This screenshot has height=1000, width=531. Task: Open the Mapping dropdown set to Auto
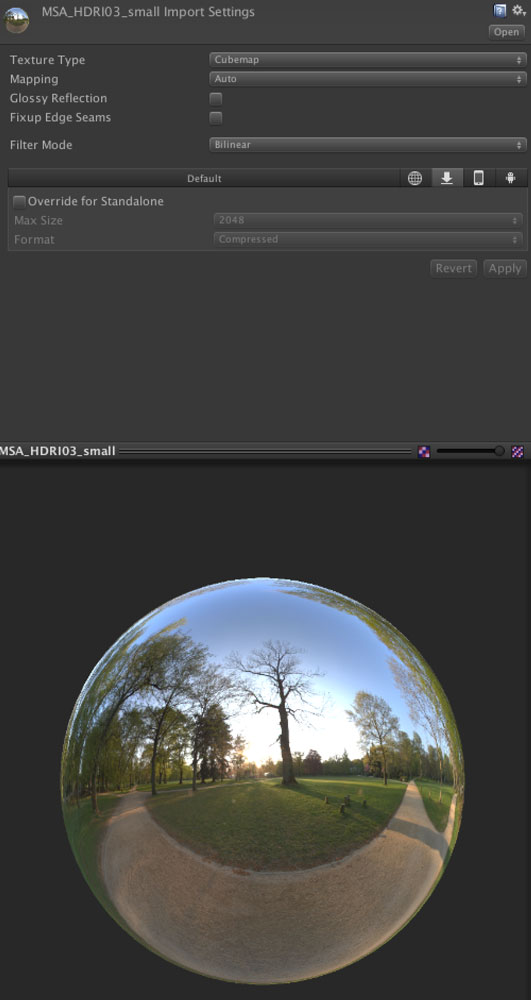tap(368, 79)
